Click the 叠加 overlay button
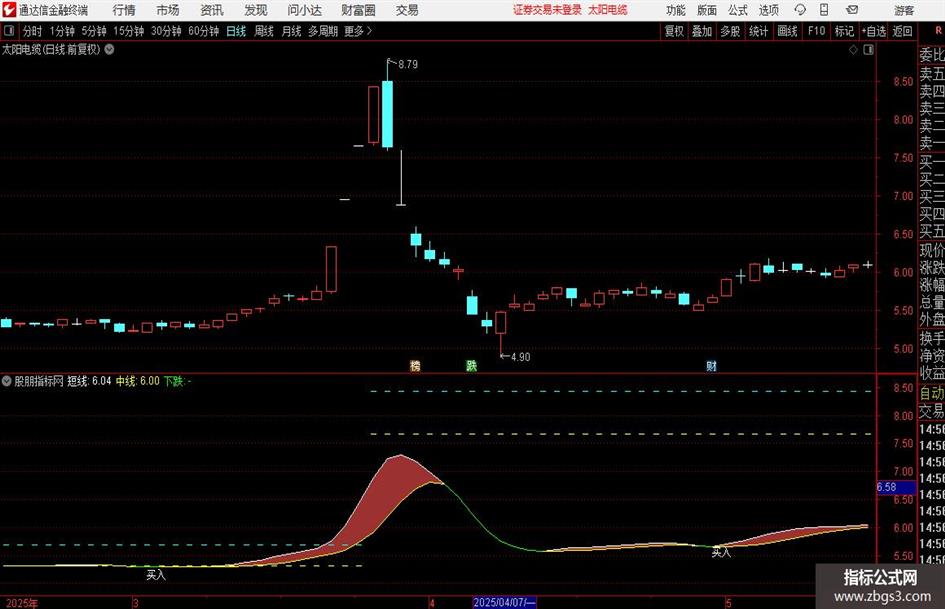 [702, 31]
